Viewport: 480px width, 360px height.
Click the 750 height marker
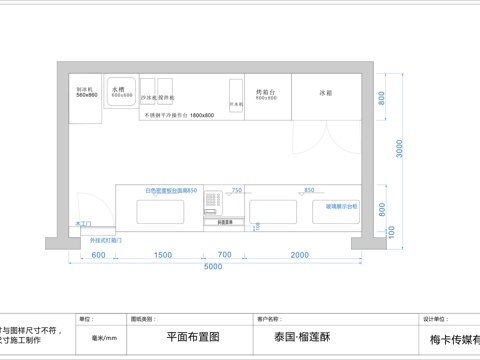(x=237, y=190)
